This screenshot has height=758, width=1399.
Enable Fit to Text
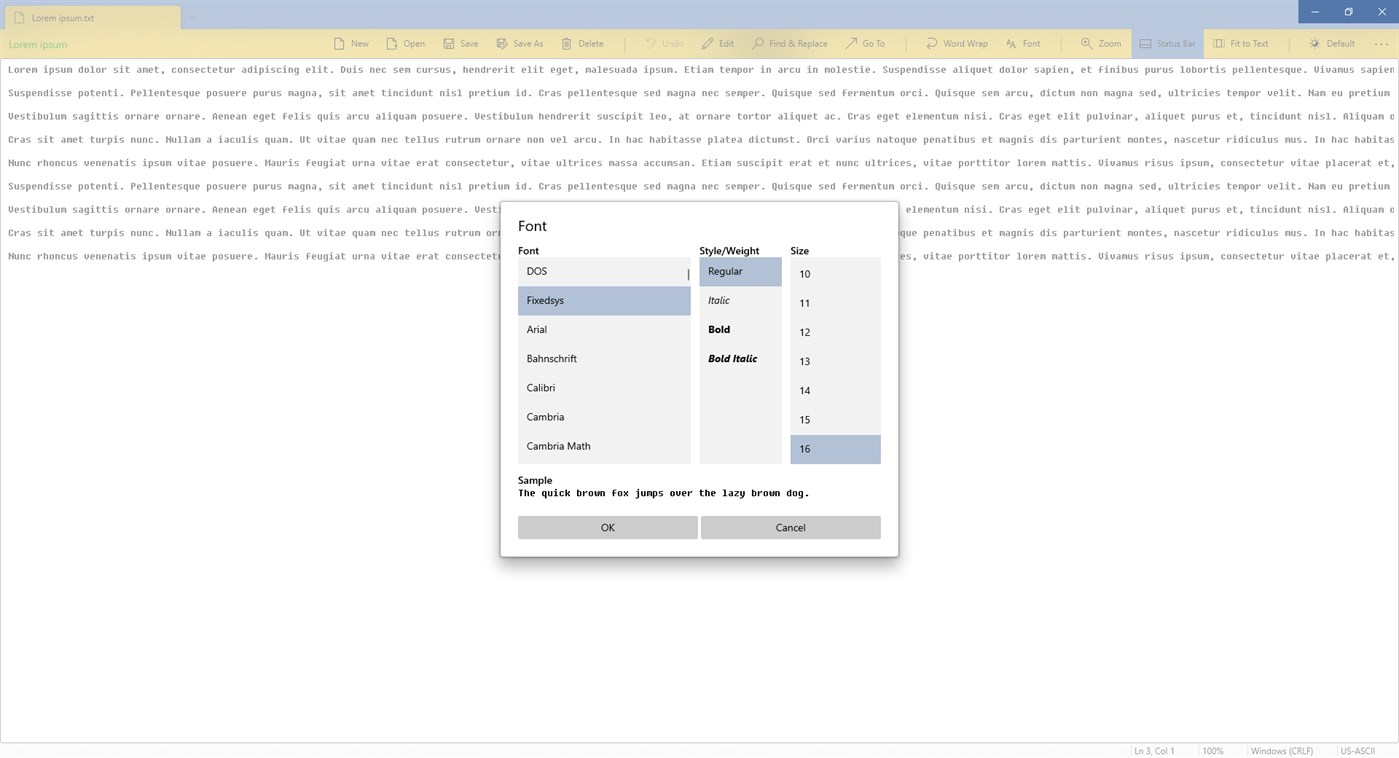point(1242,43)
